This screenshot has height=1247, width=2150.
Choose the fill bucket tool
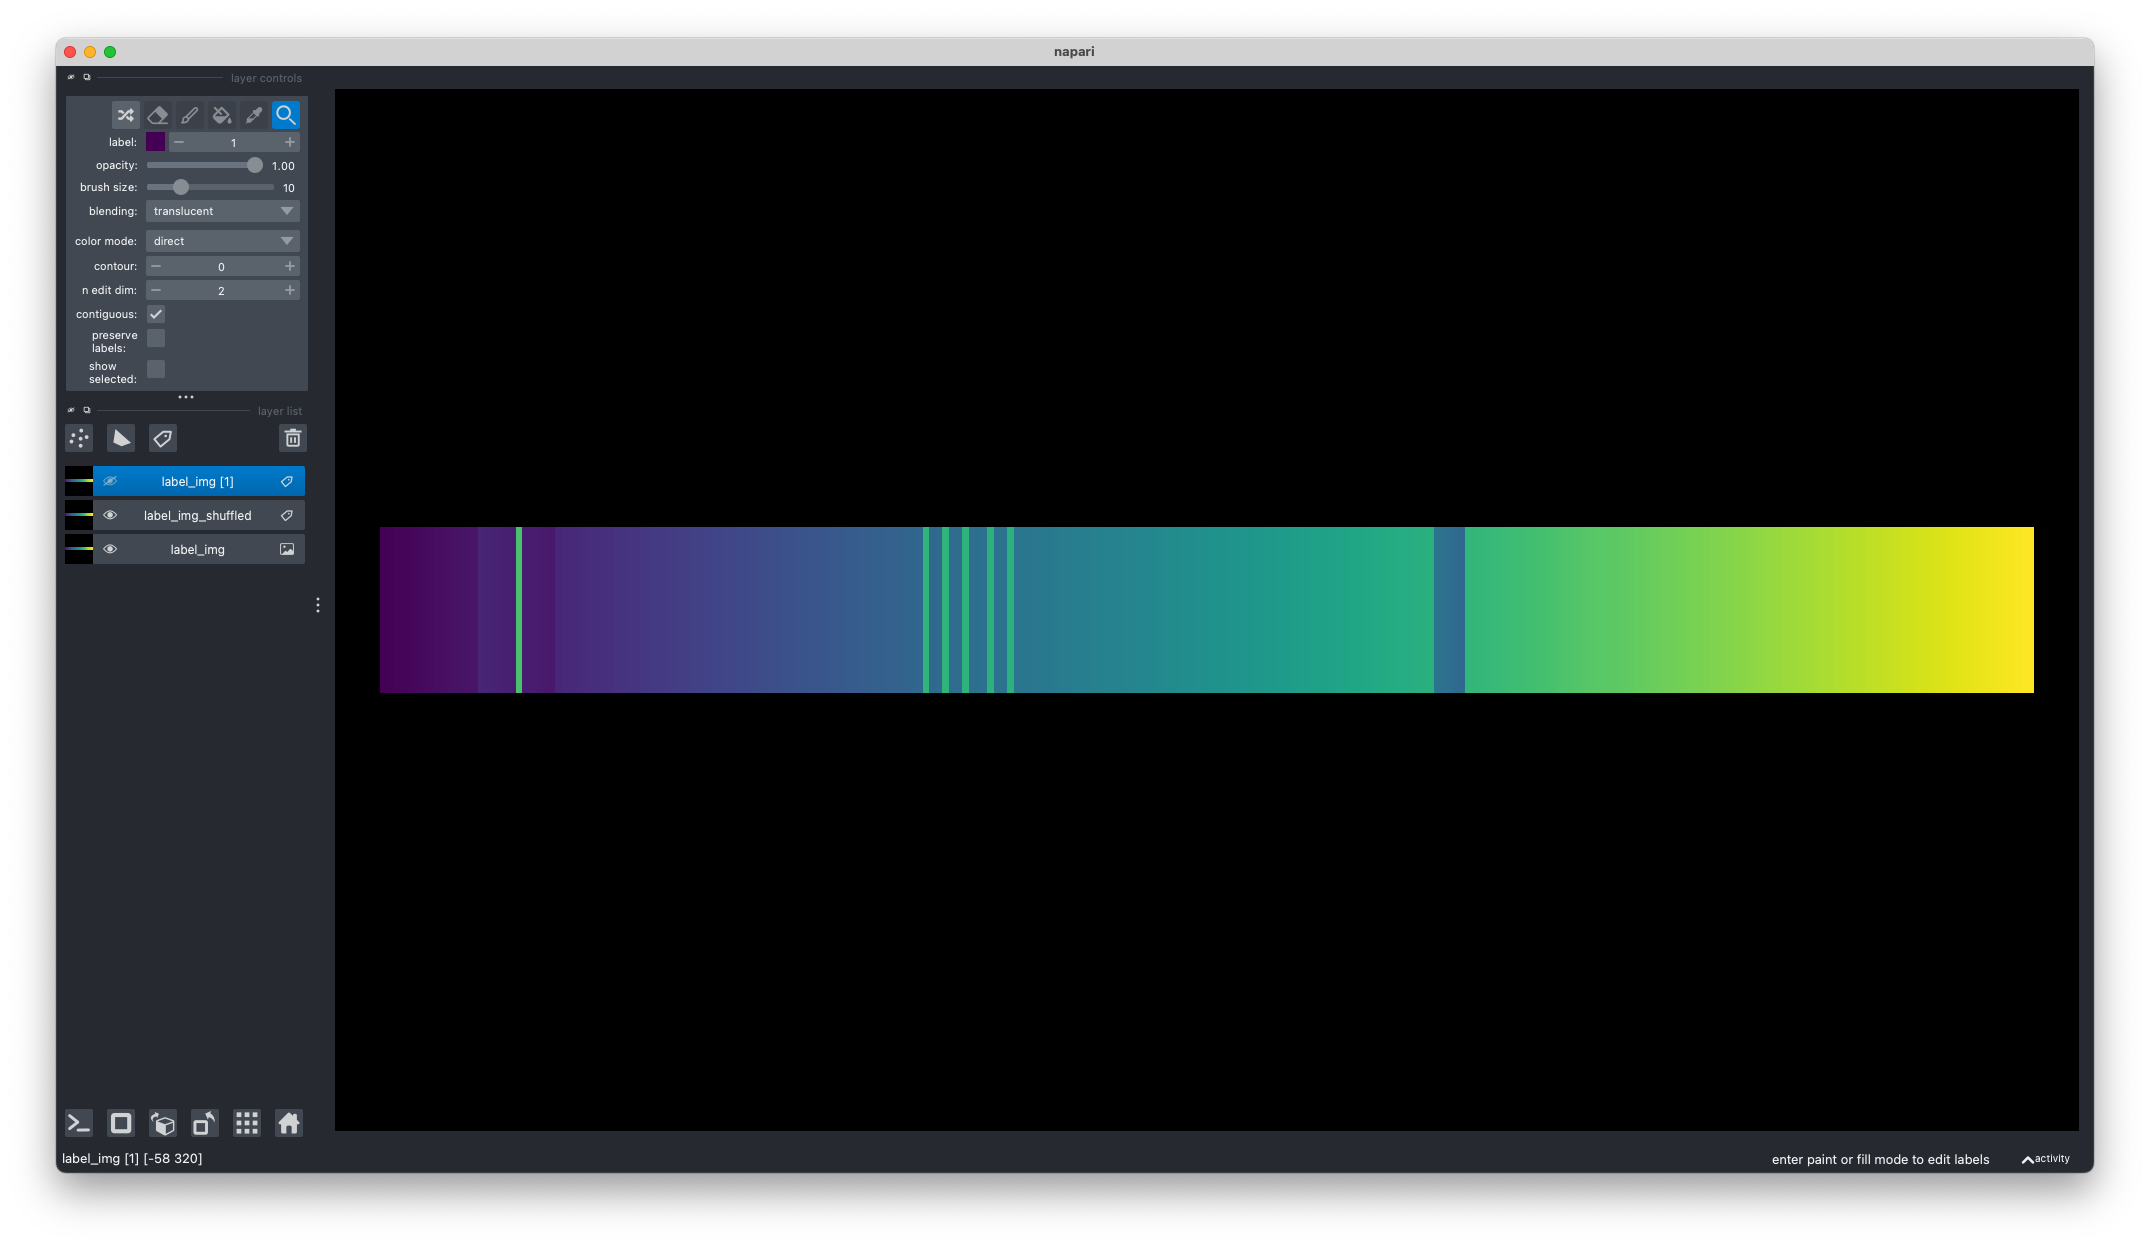pyautogui.click(x=221, y=115)
